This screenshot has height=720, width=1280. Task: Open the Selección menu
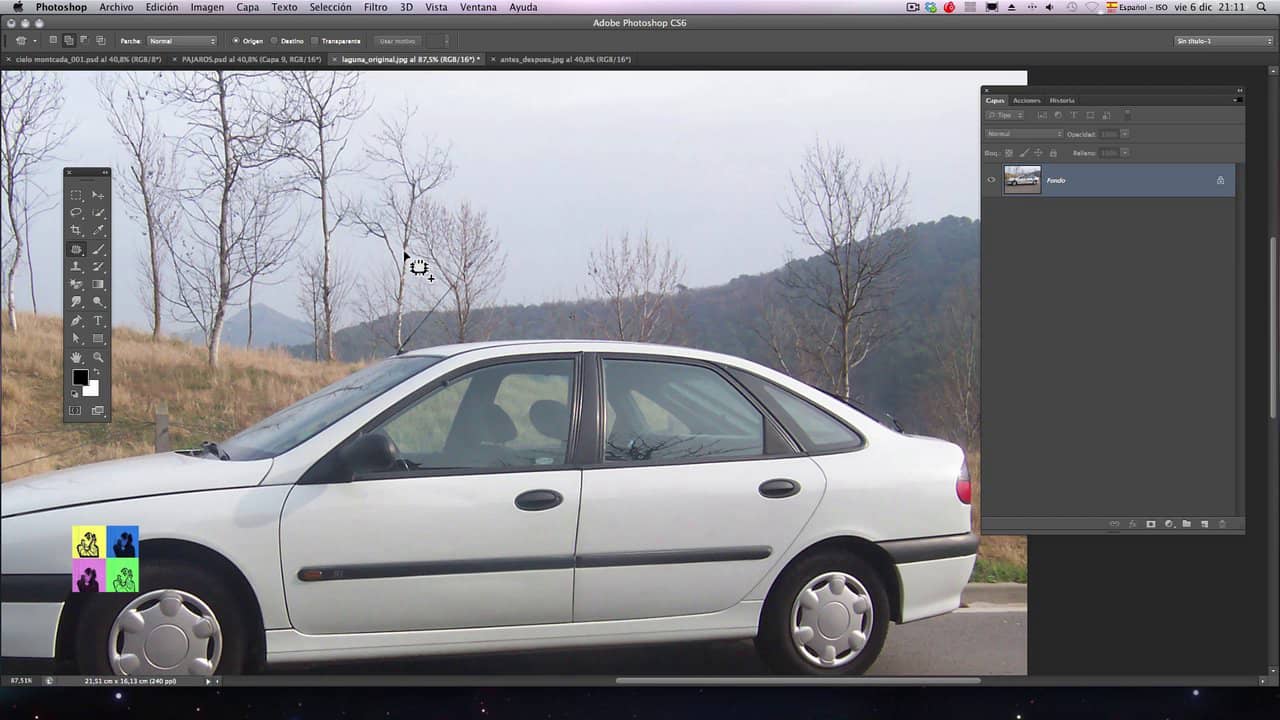pos(330,7)
